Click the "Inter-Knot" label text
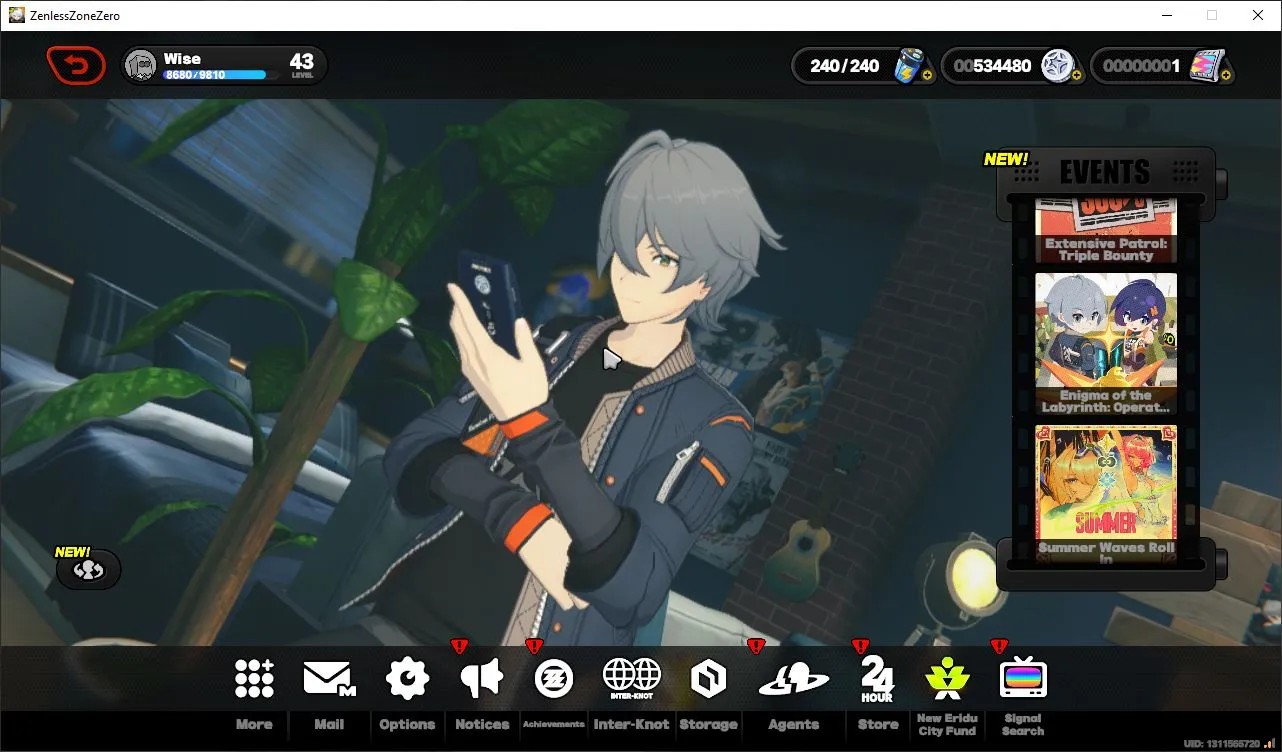The height and width of the screenshot is (752, 1282). click(x=632, y=724)
